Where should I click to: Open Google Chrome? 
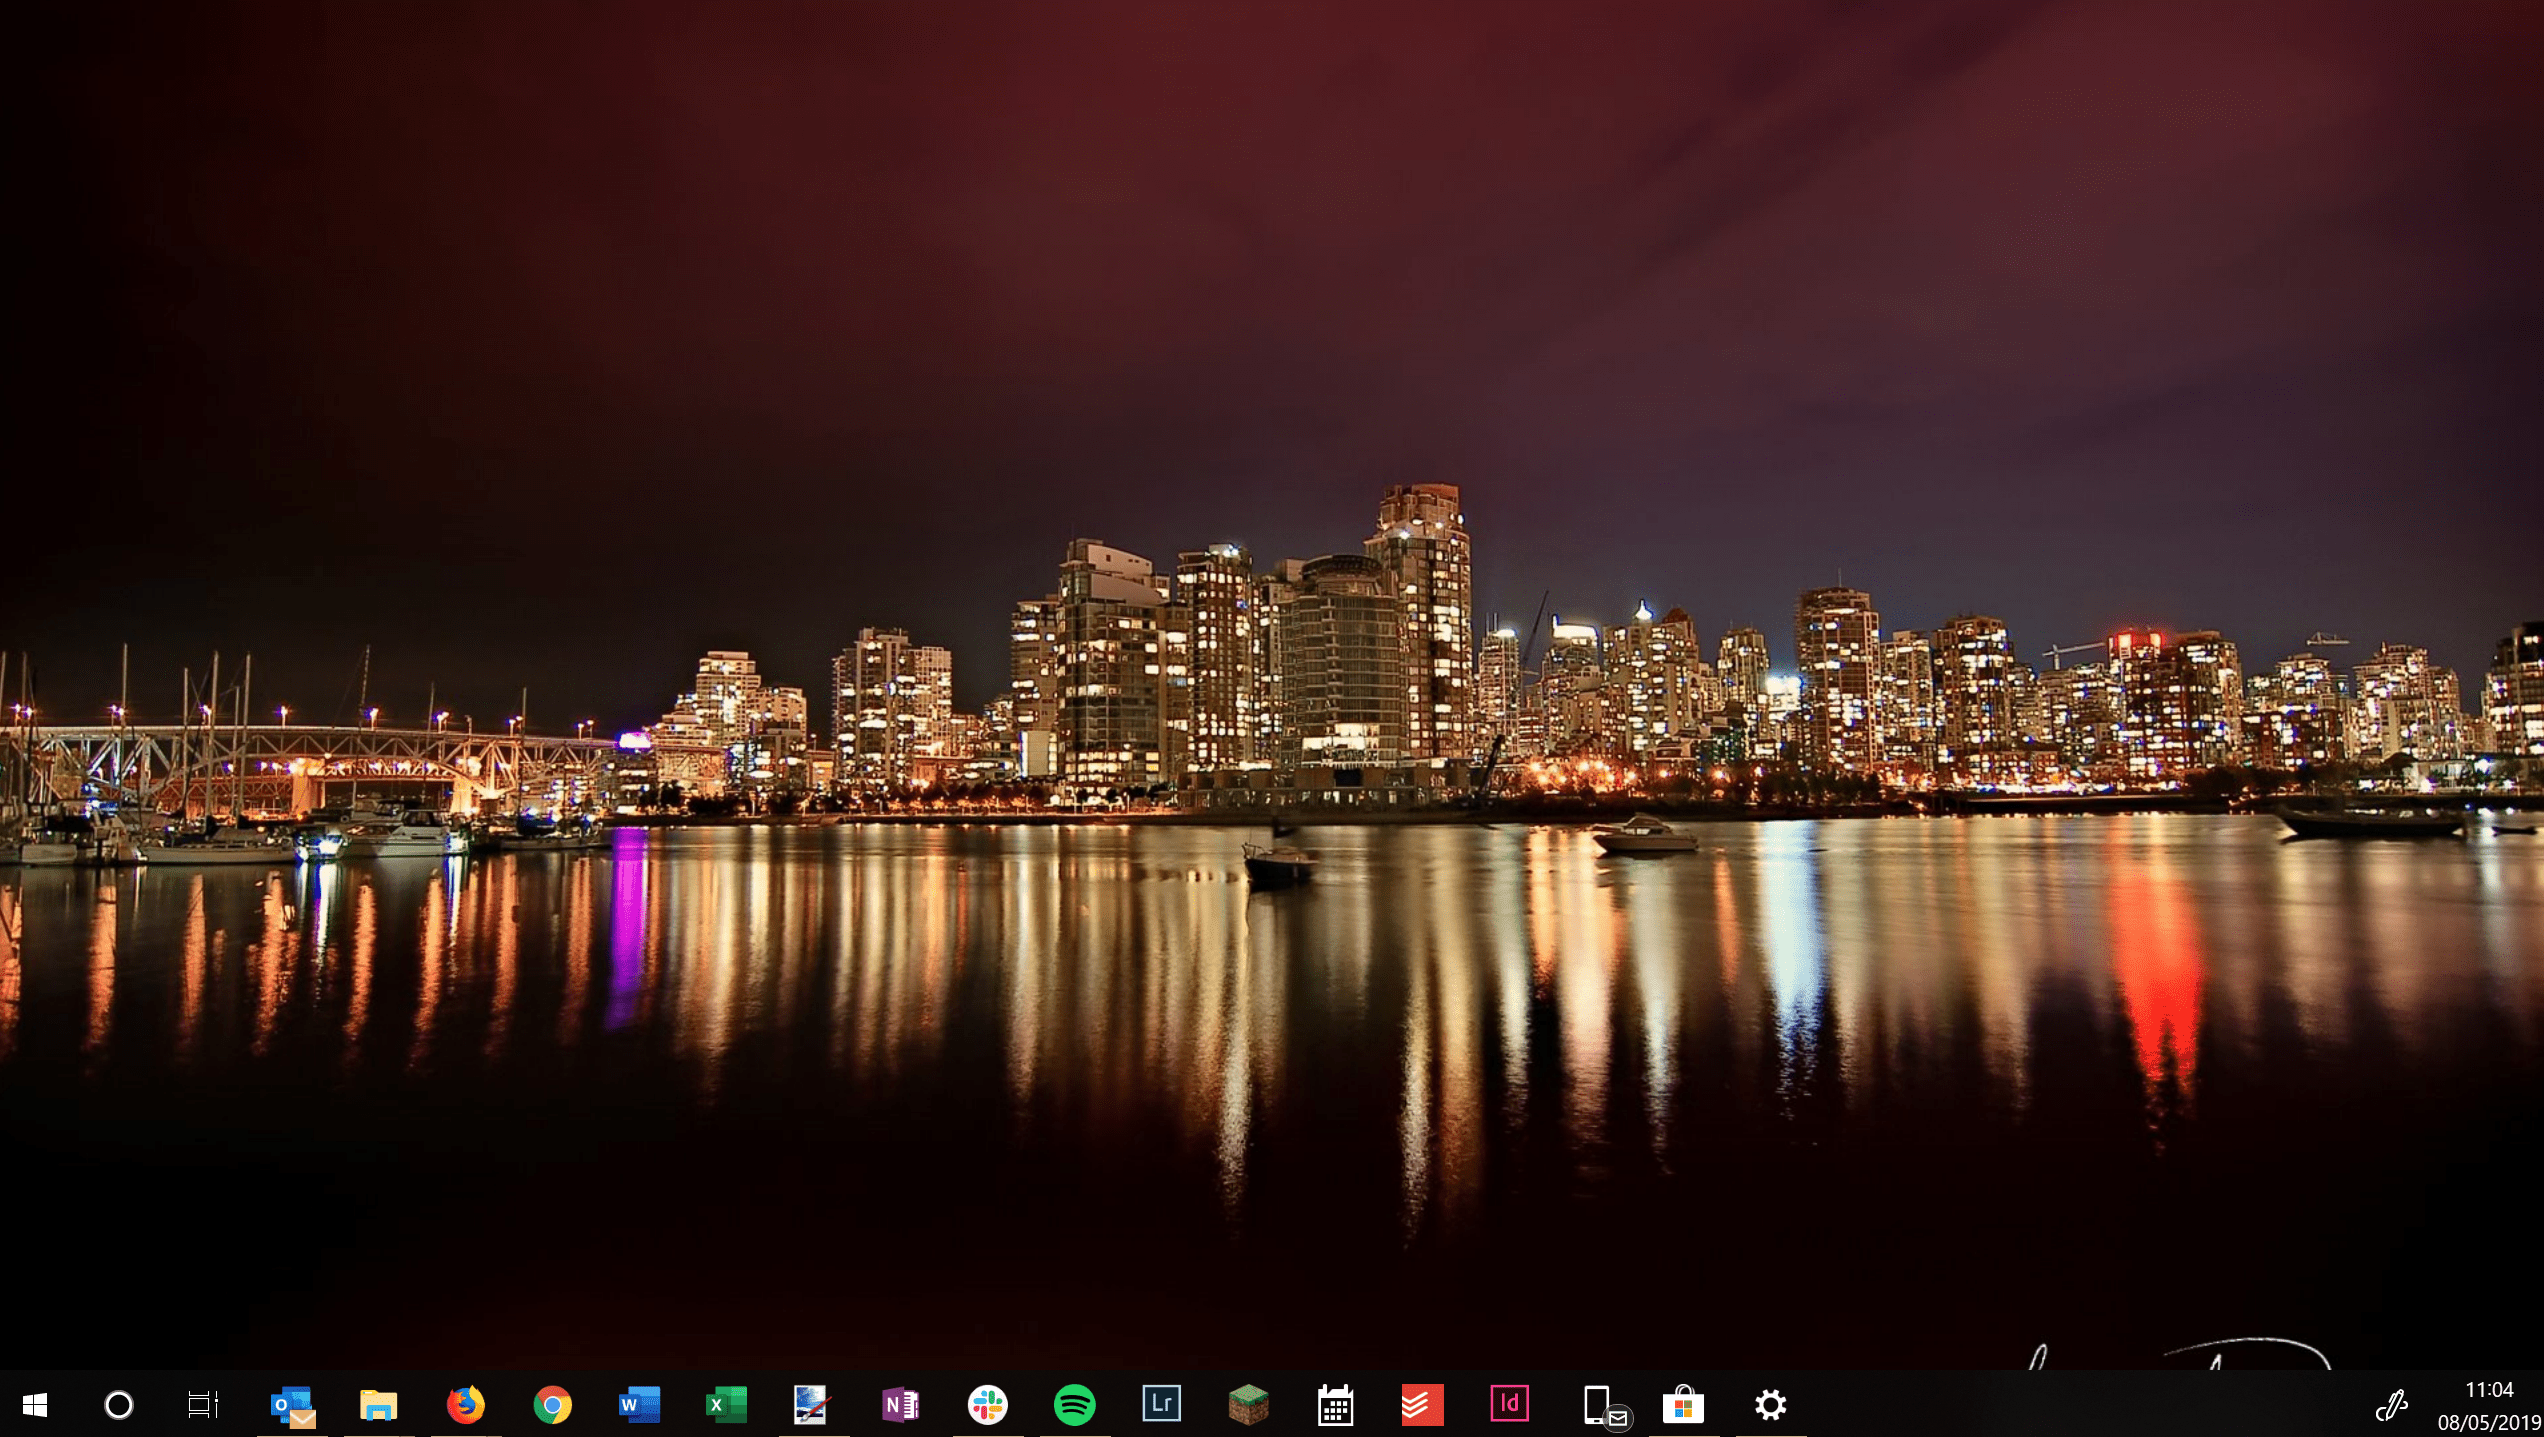point(552,1405)
